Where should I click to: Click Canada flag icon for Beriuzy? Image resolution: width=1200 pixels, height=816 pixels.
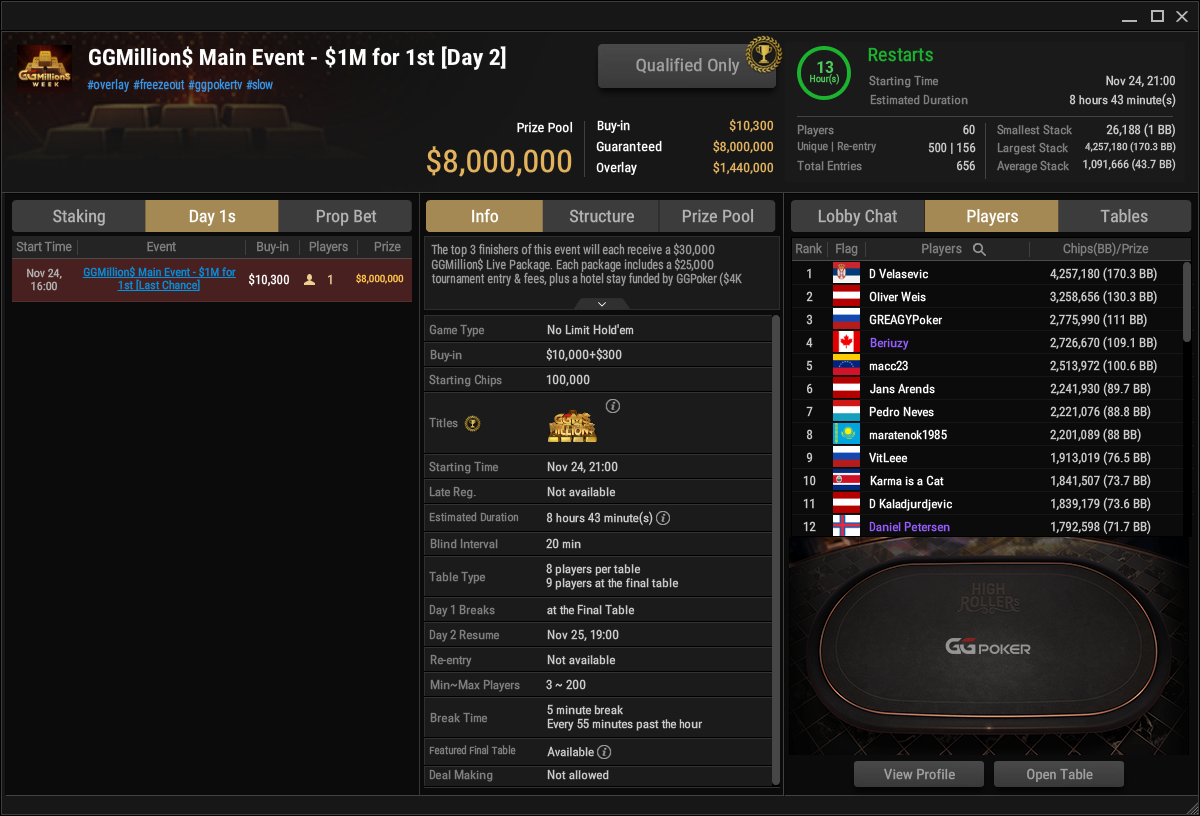846,343
